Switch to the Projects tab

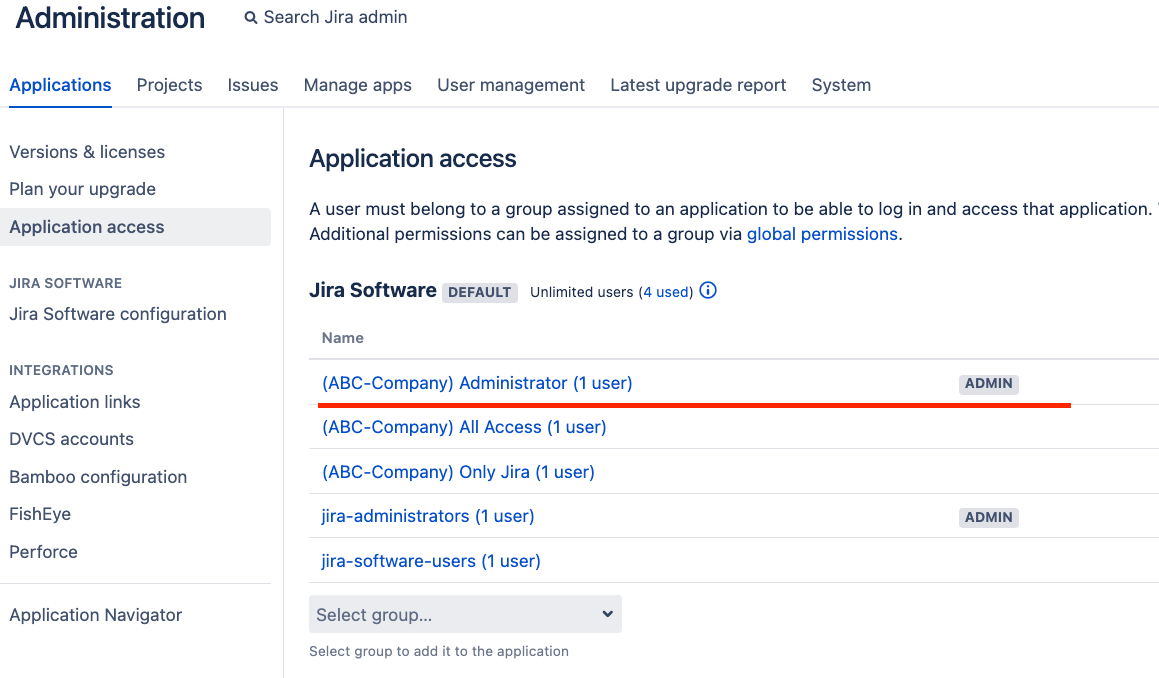(169, 85)
